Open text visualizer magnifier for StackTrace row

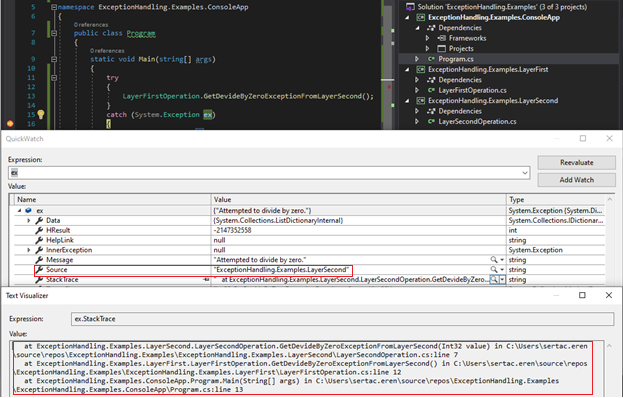493,280
